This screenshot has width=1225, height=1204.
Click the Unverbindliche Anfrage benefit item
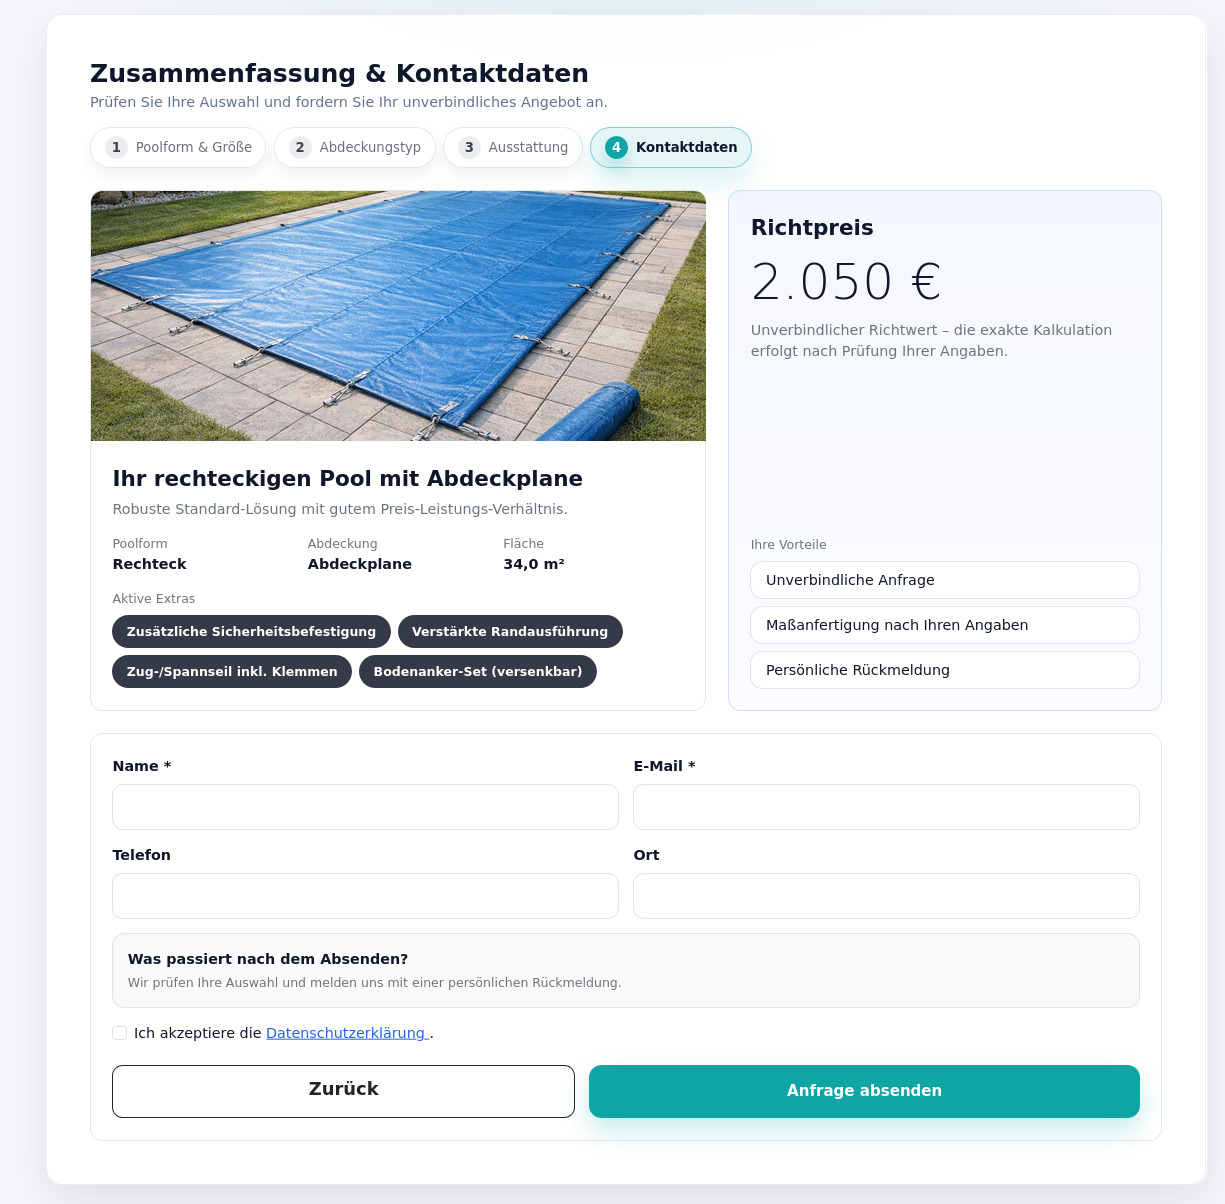(x=944, y=580)
